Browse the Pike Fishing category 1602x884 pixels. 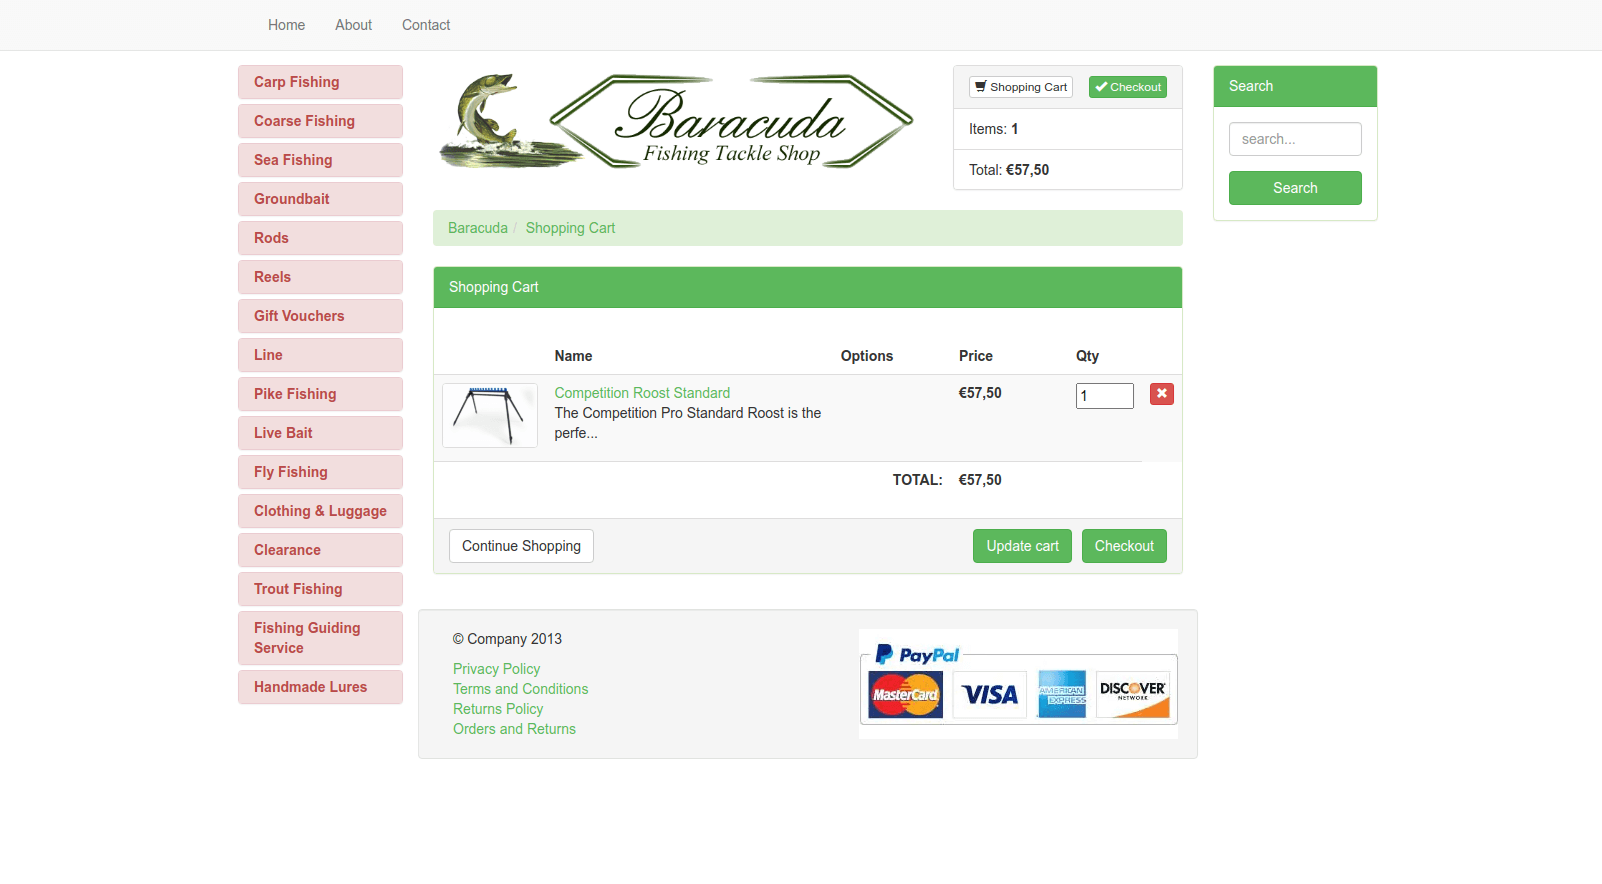click(x=320, y=394)
